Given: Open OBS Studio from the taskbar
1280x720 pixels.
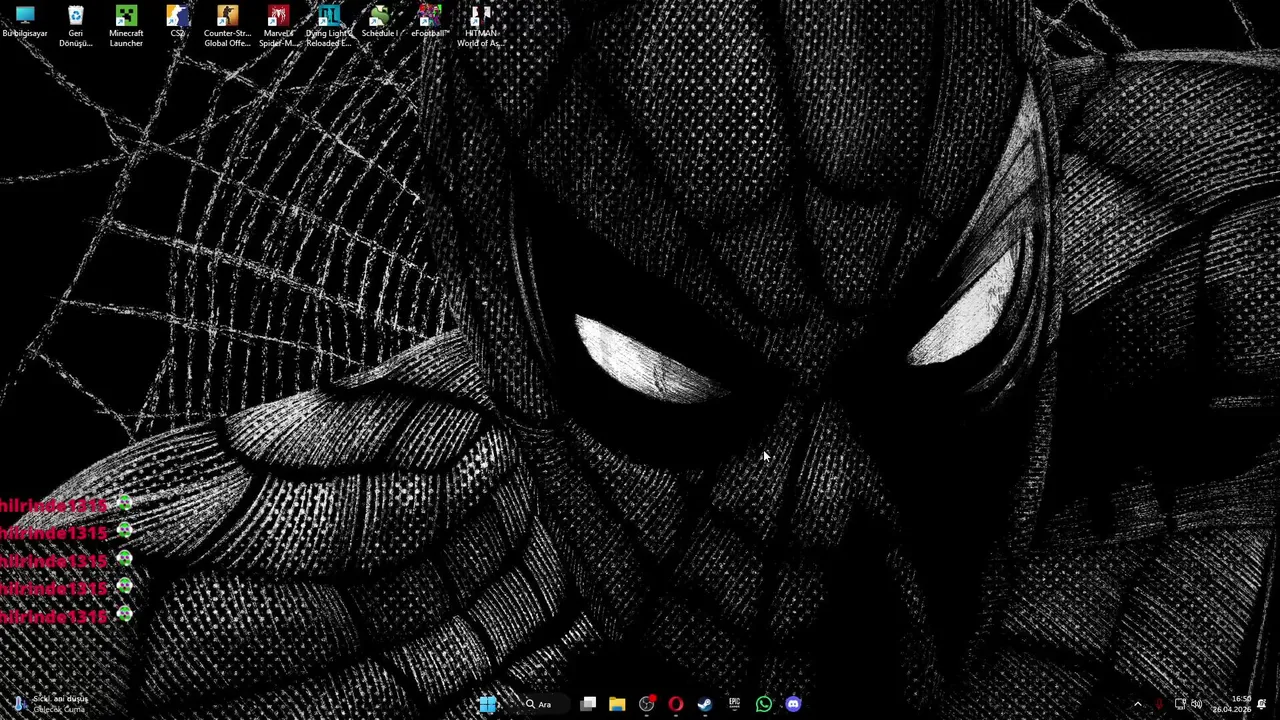Looking at the screenshot, I should click(x=647, y=704).
